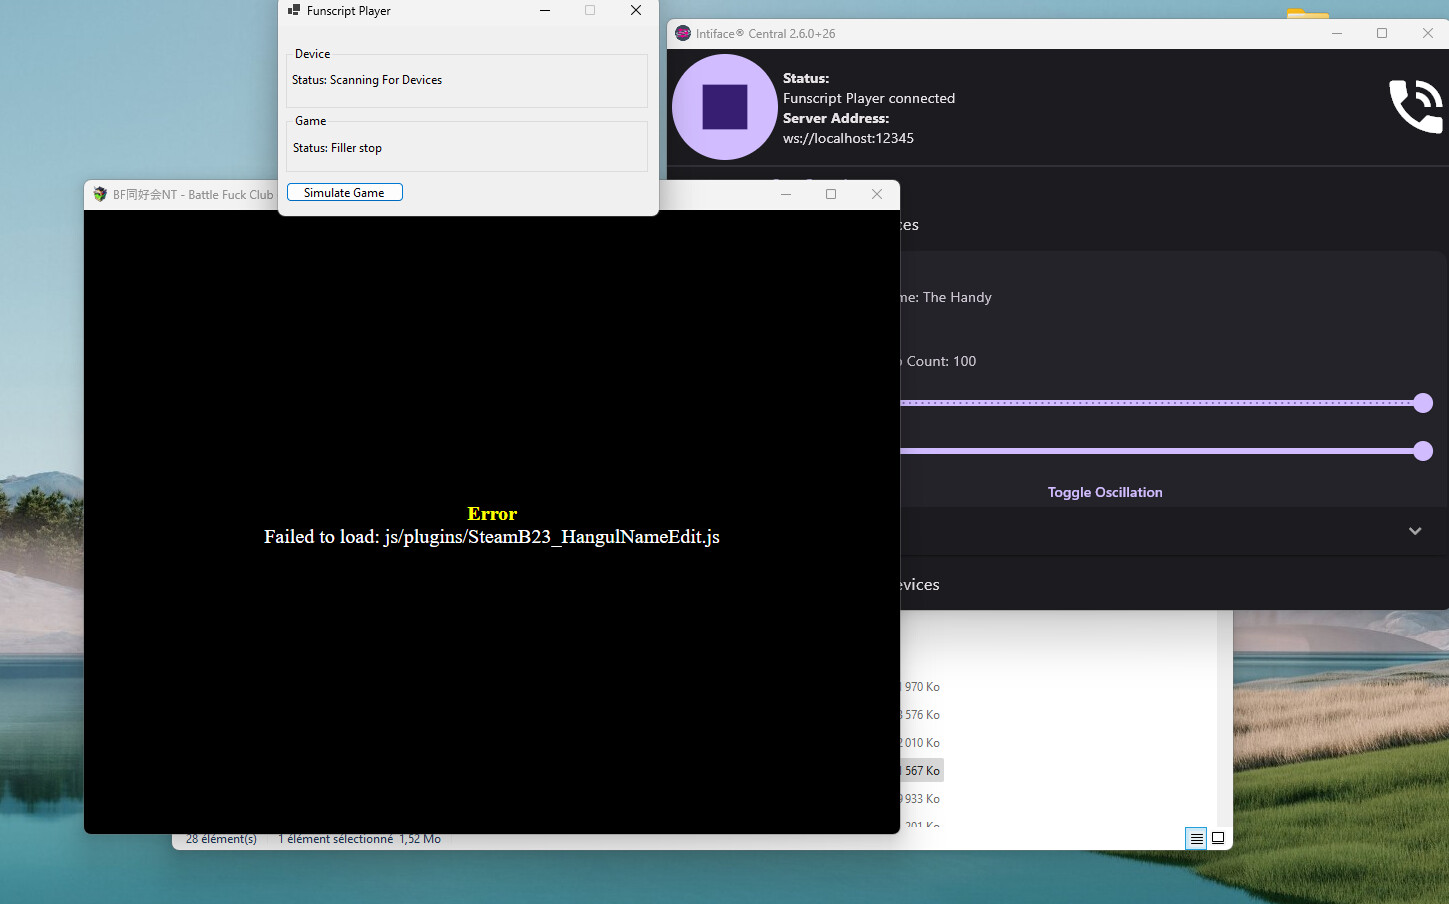
Task: Select the highlighted 567 Ko file row
Action: [922, 770]
